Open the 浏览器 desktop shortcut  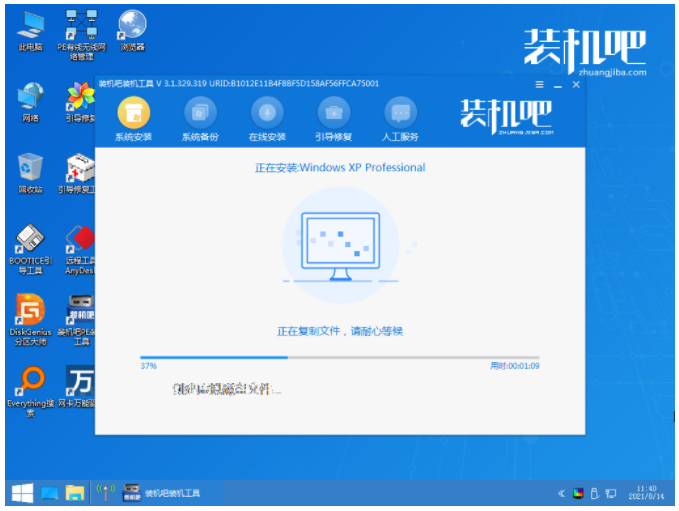point(133,31)
